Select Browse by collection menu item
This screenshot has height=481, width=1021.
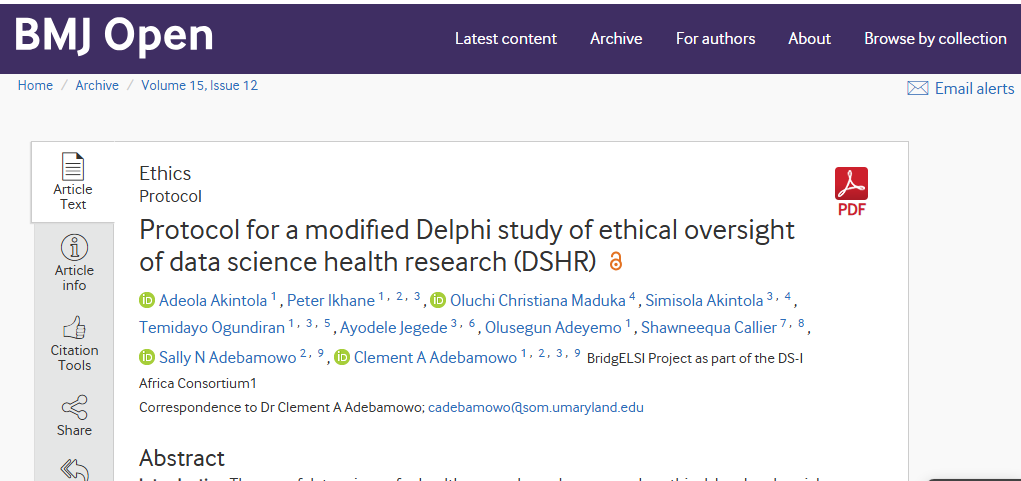point(935,39)
